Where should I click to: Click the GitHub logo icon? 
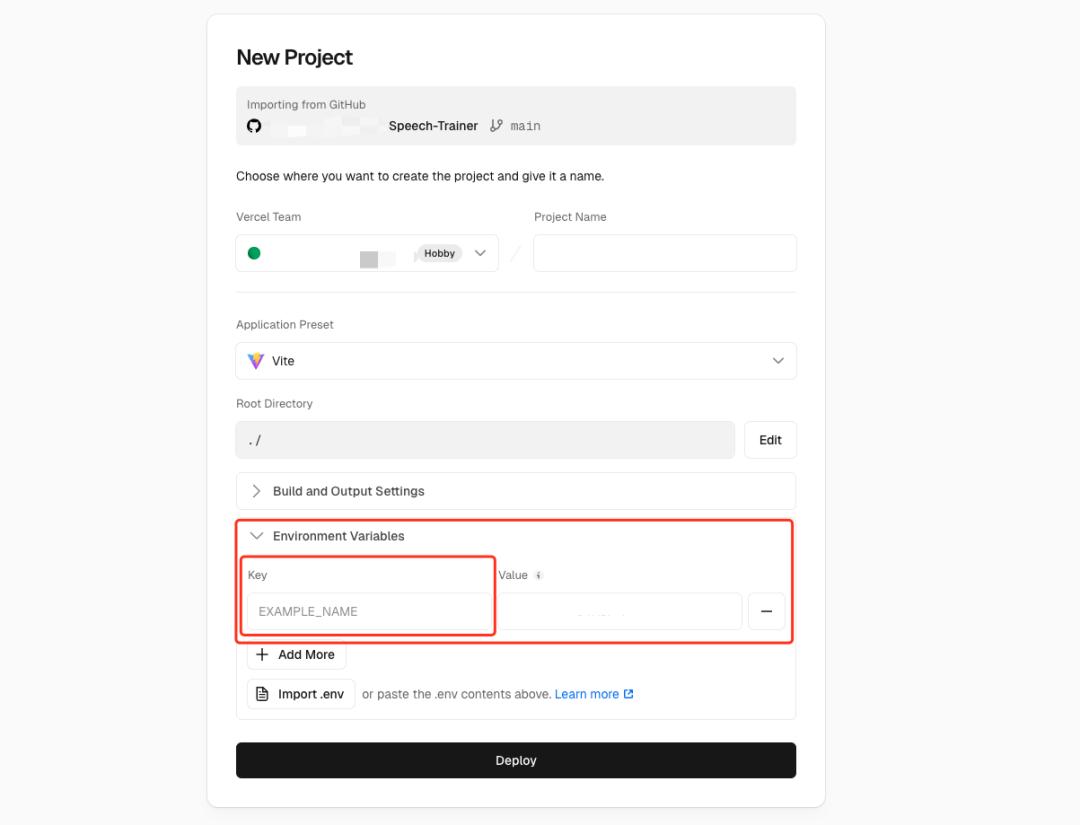coord(254,126)
